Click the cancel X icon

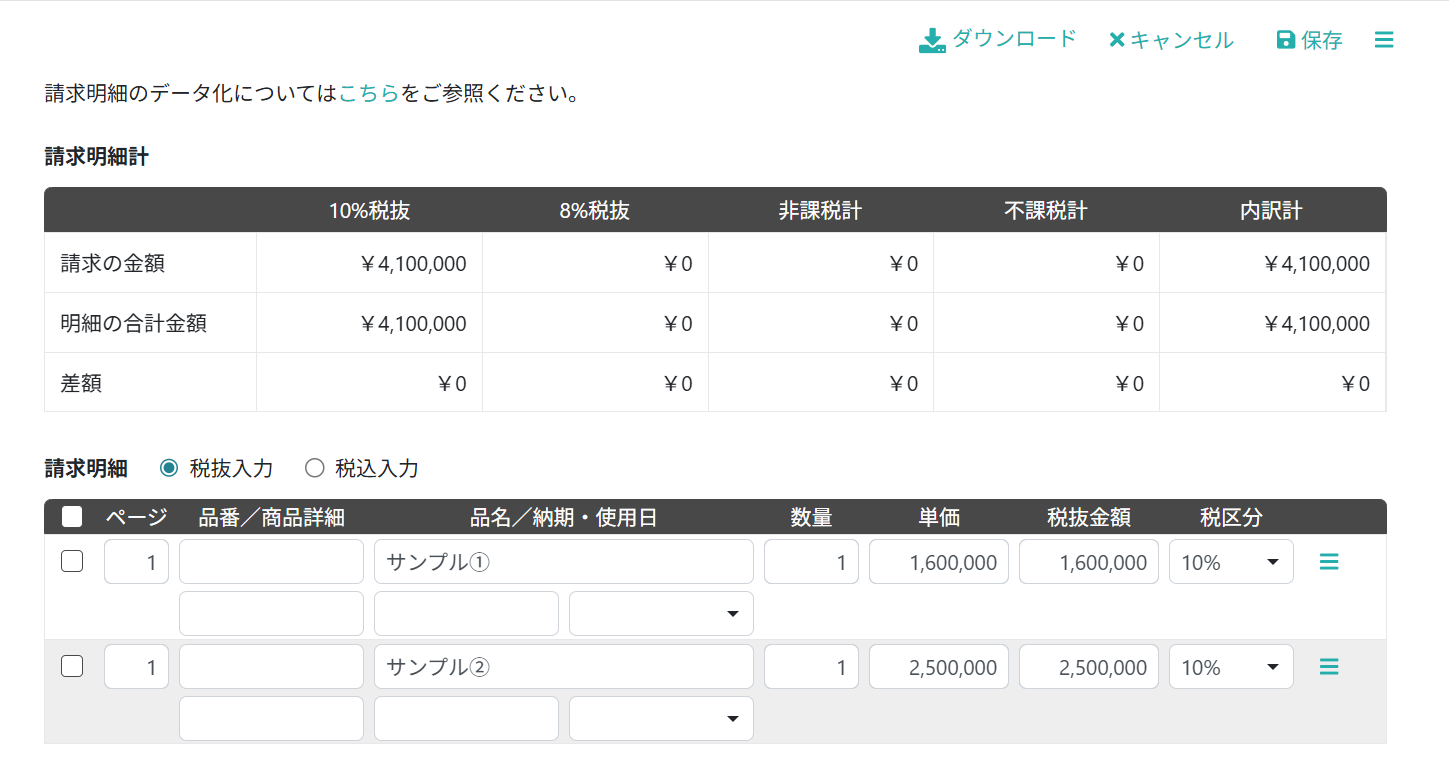1117,40
